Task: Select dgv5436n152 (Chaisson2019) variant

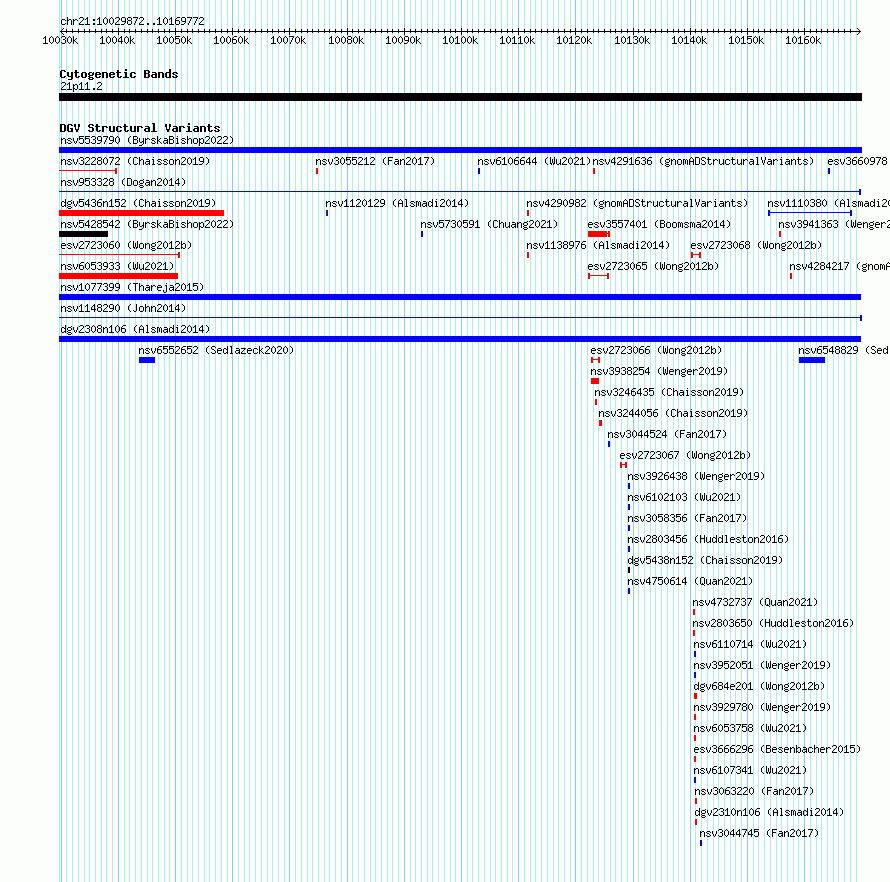Action: tap(138, 203)
